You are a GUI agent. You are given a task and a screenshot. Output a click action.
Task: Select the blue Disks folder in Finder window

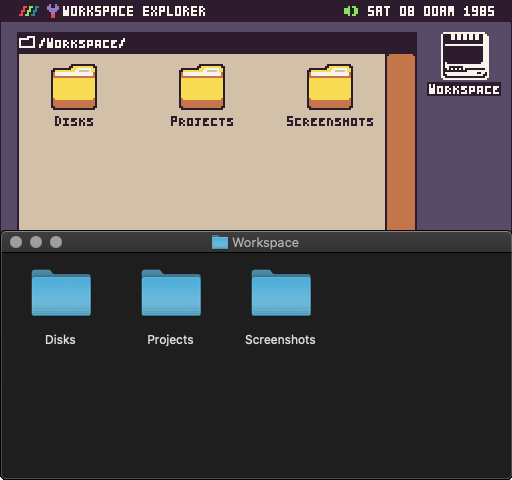[x=61, y=293]
